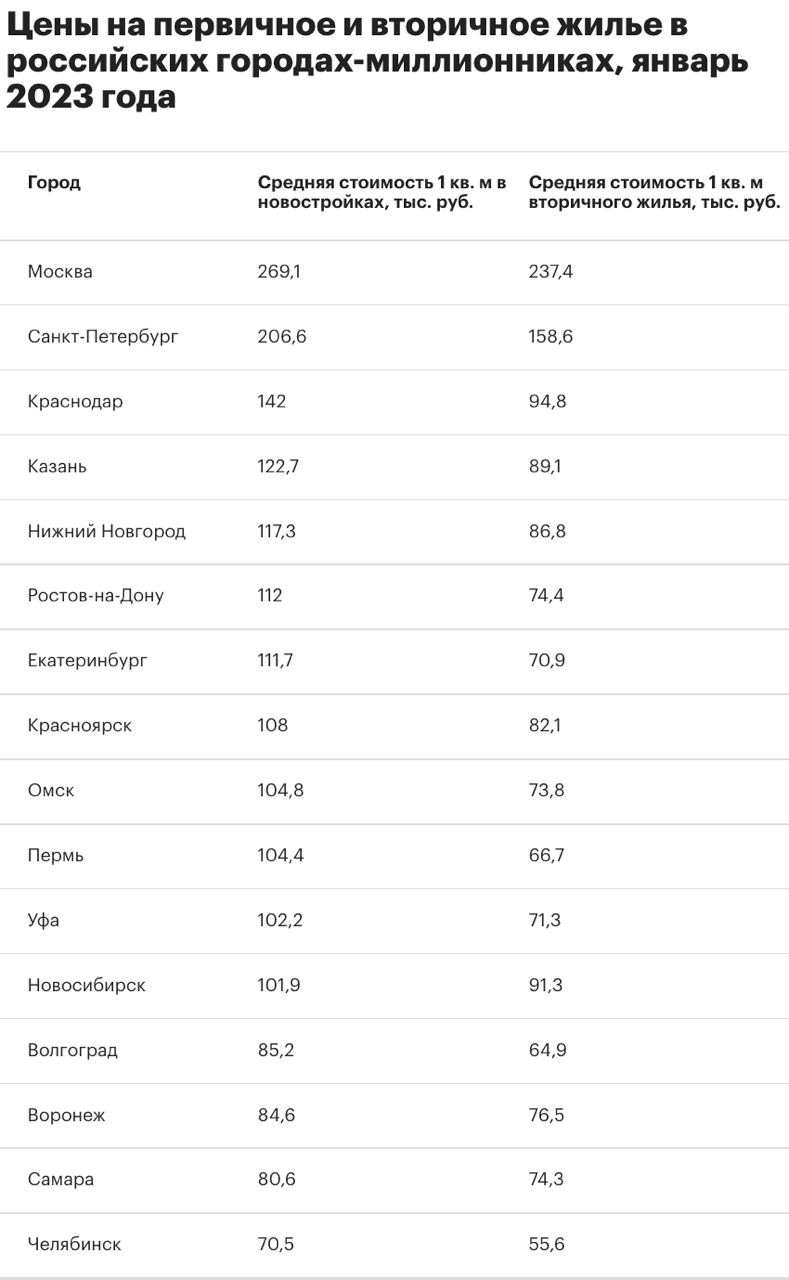Select the Новосибирск city cell
Screen dimensions: 789x1280
(x=87, y=985)
